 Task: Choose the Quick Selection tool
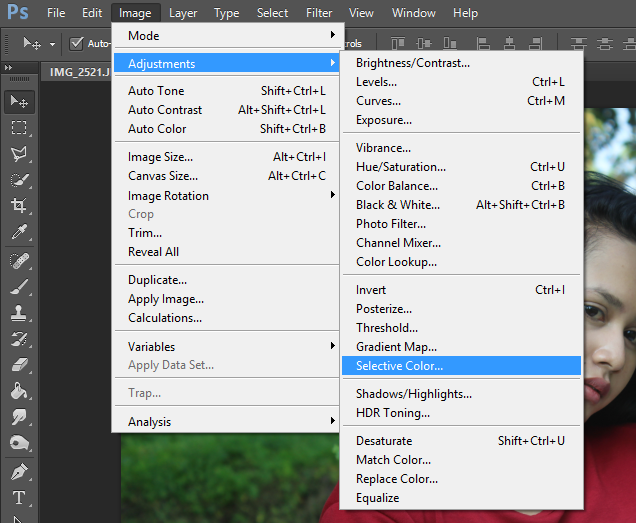point(19,180)
